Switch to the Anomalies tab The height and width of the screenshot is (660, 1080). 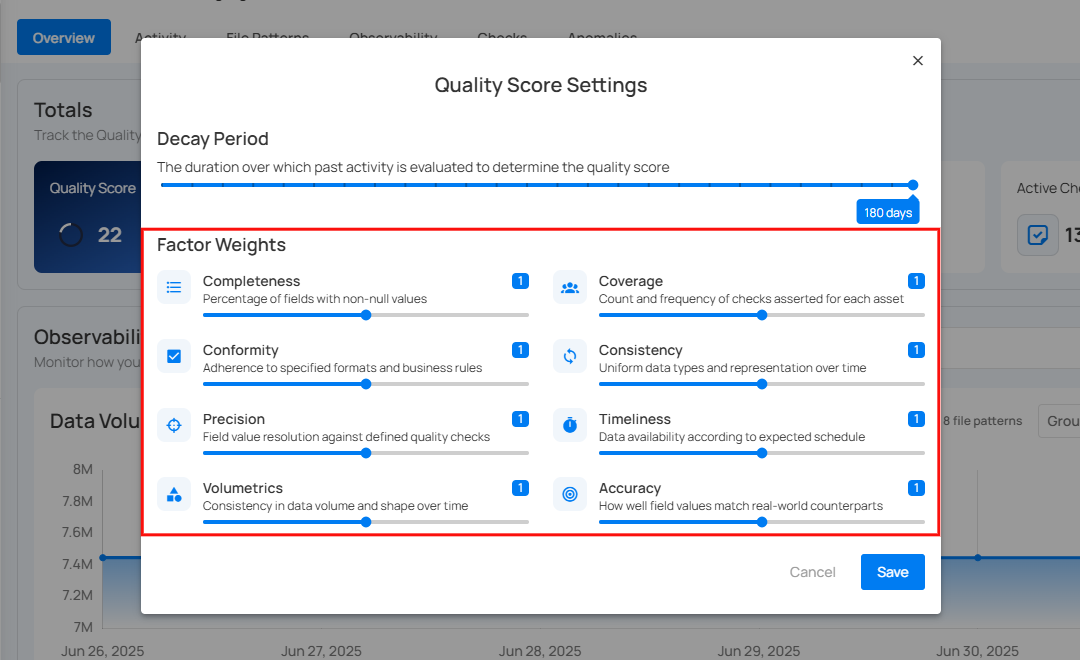click(x=601, y=37)
